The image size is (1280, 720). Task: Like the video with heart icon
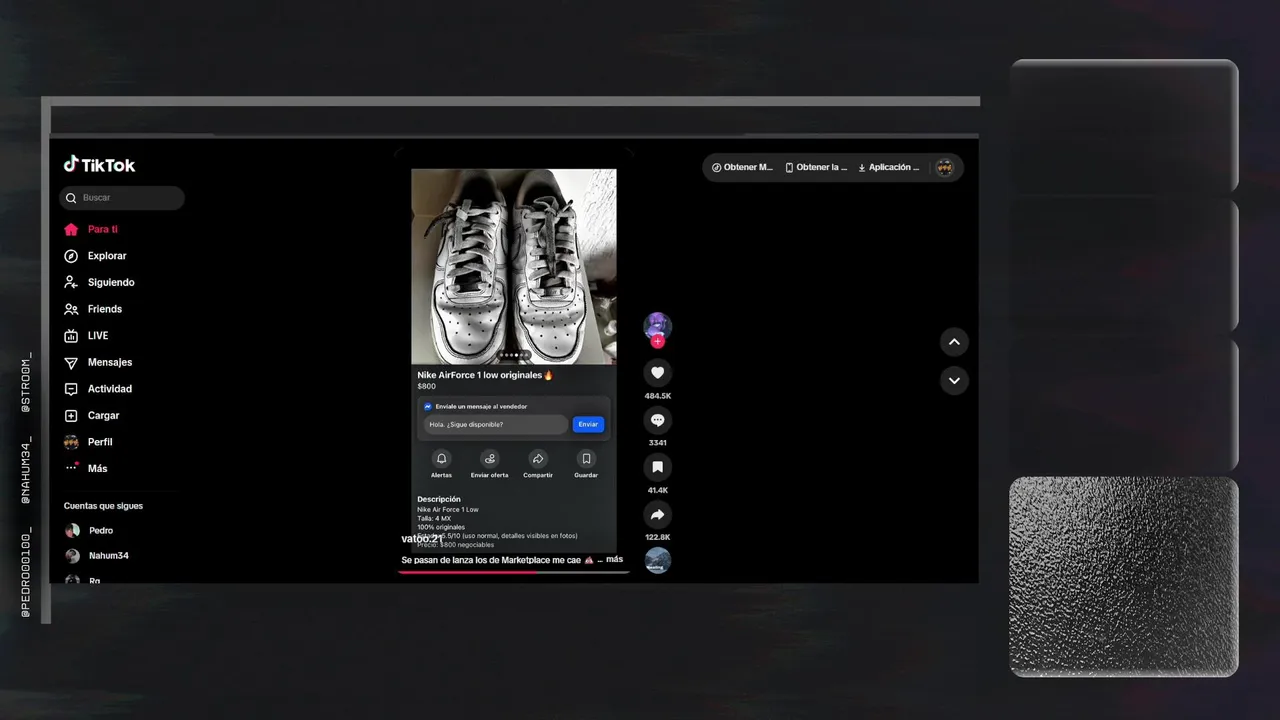(657, 373)
